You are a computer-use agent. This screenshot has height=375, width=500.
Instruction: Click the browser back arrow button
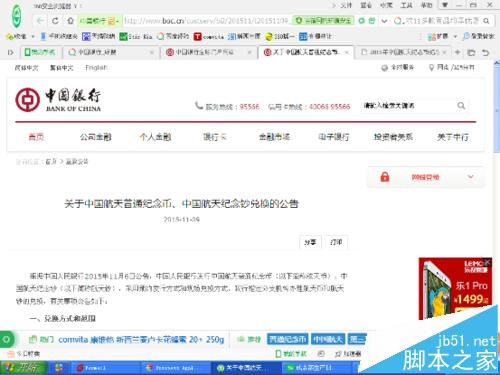[x=40, y=21]
